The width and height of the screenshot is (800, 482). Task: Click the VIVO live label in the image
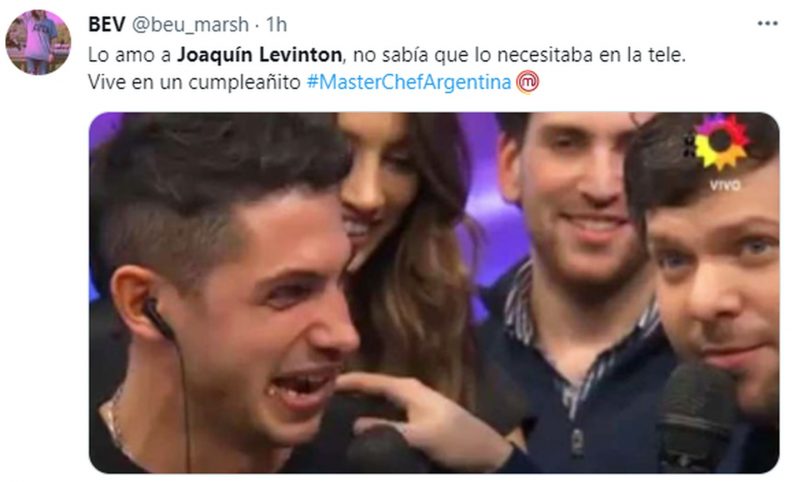(724, 185)
